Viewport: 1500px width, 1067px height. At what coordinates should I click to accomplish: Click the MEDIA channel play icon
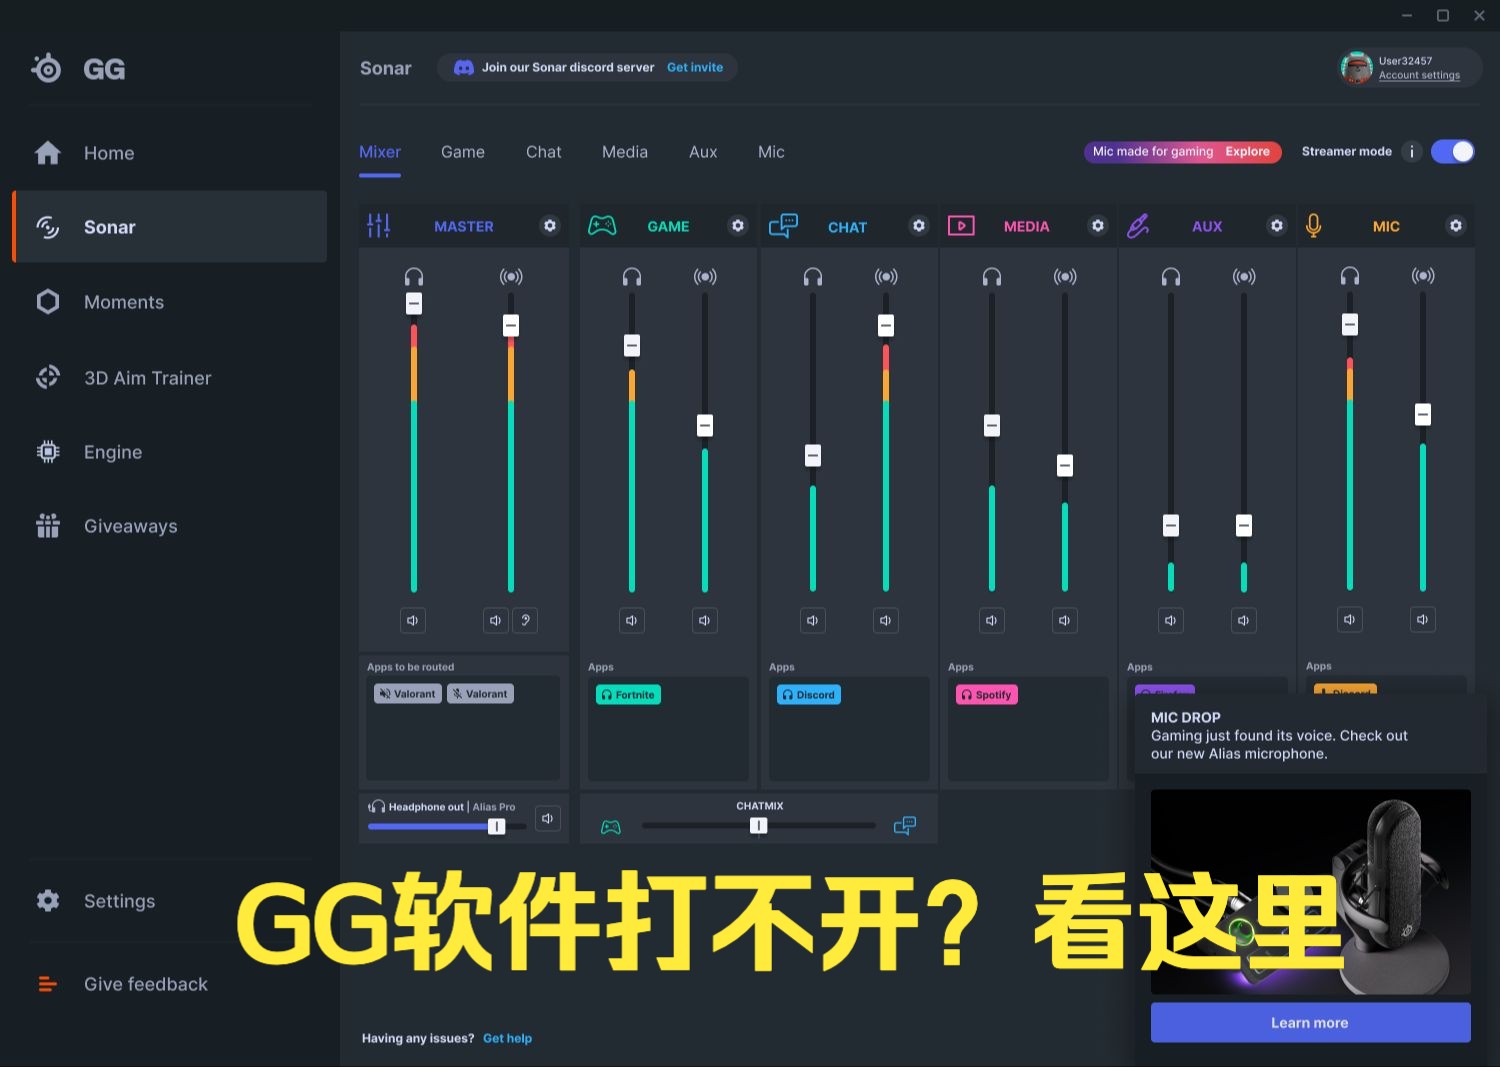(x=961, y=225)
